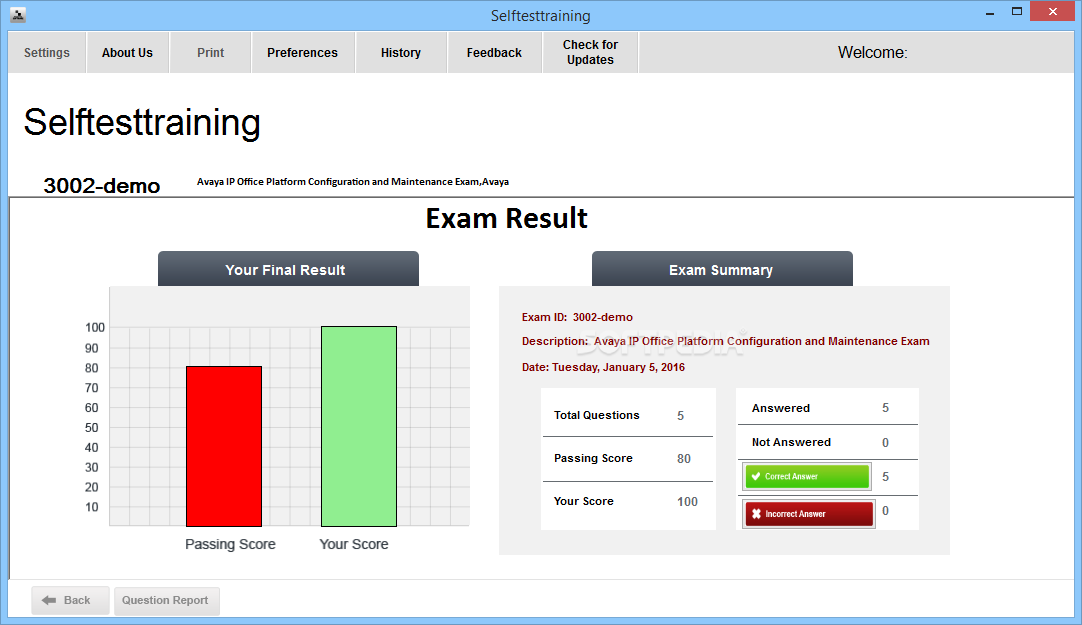This screenshot has height=625, width=1082.
Task: Click the Passing Score chart axis label
Action: pos(230,544)
